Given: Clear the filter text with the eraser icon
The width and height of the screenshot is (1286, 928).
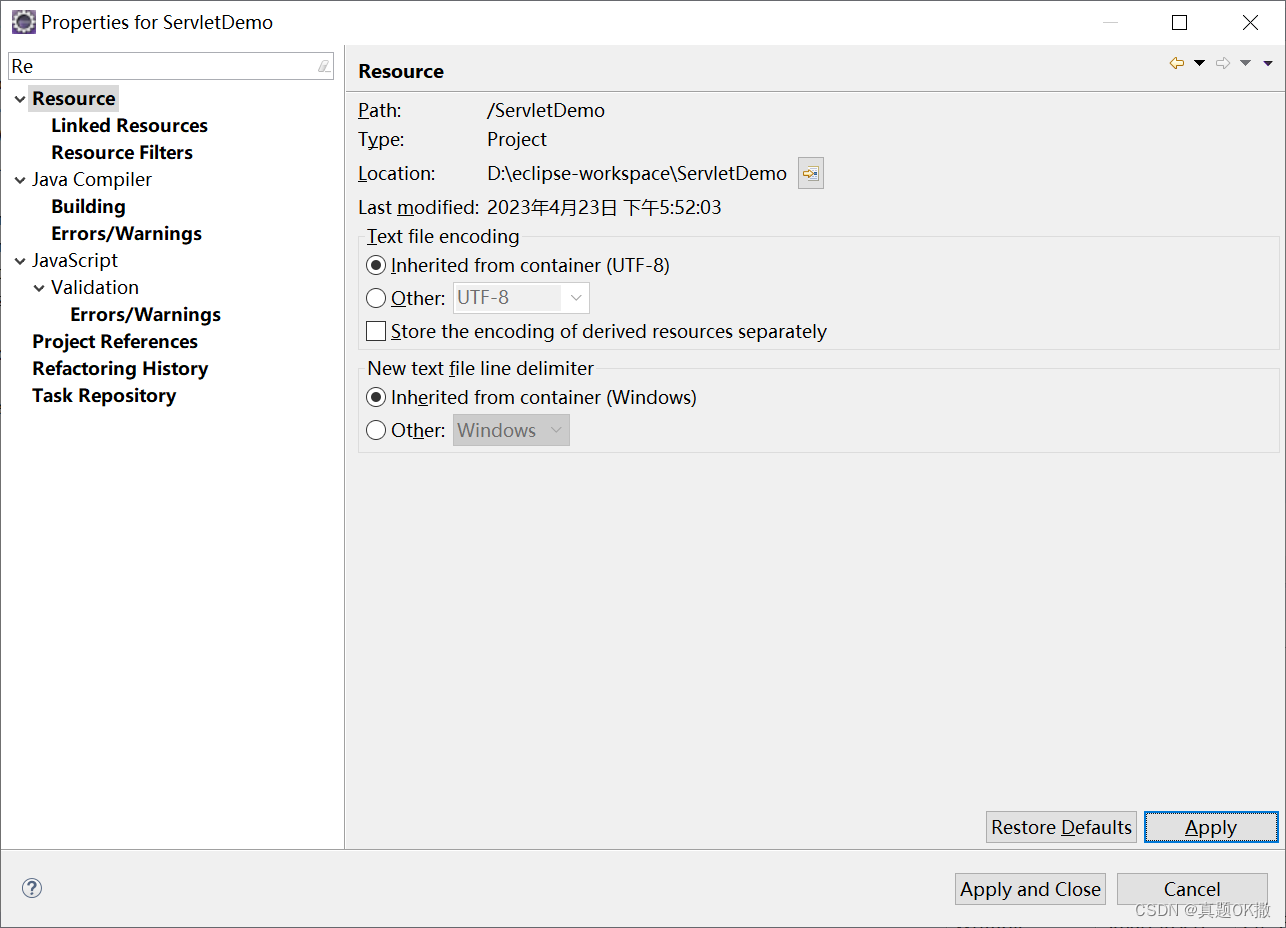Looking at the screenshot, I should pyautogui.click(x=323, y=66).
